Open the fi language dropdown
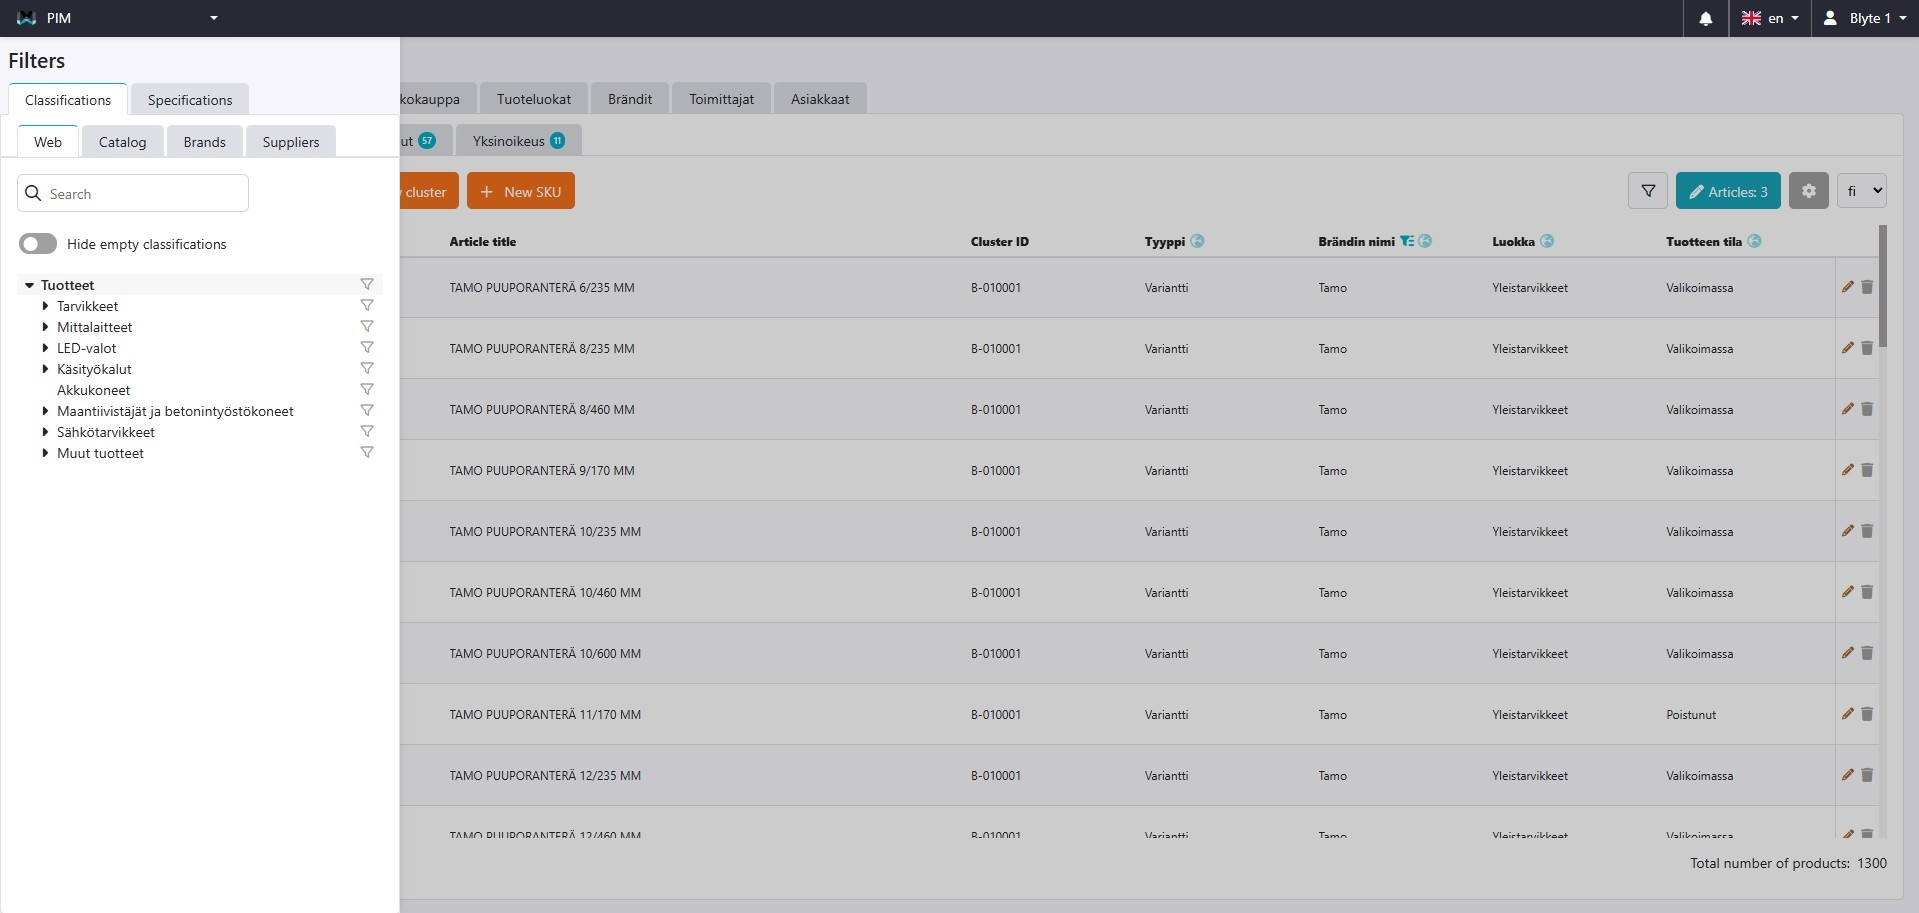 tap(1861, 191)
